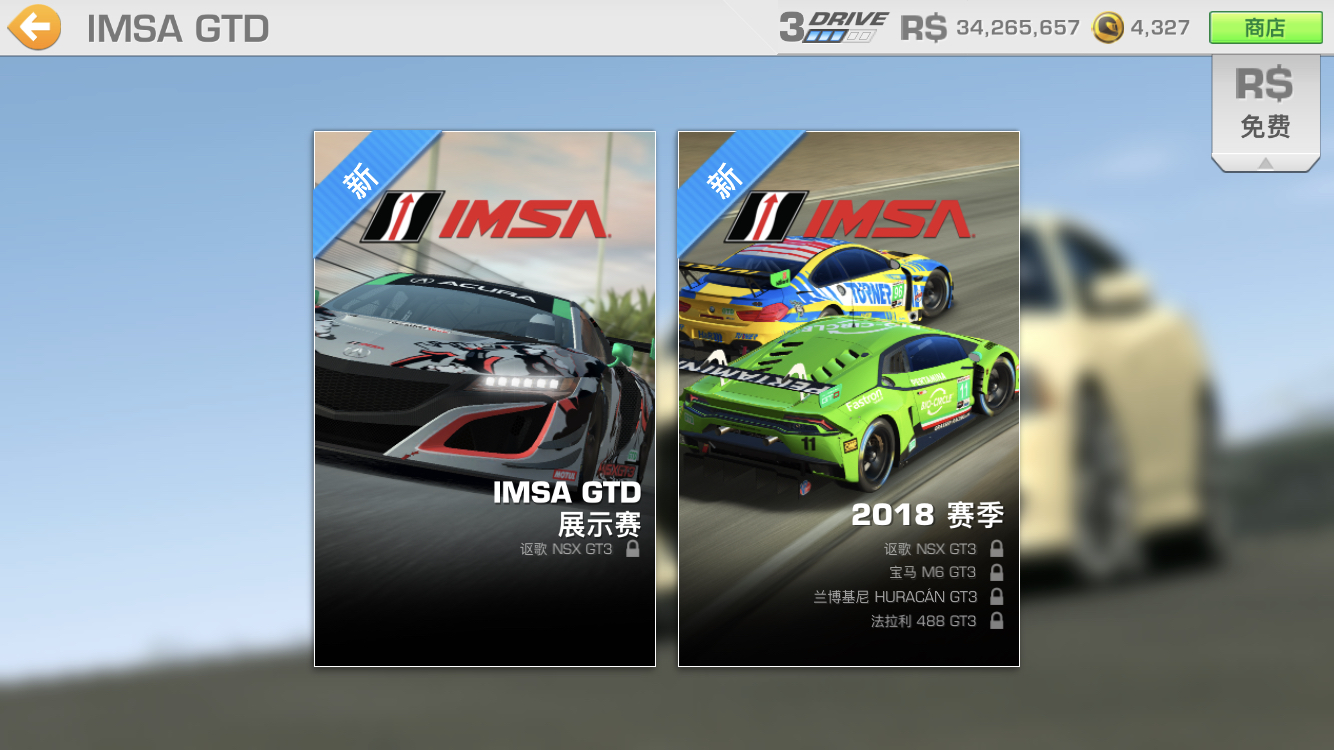
Task: Tap the gold coin currency icon
Action: point(1108,27)
